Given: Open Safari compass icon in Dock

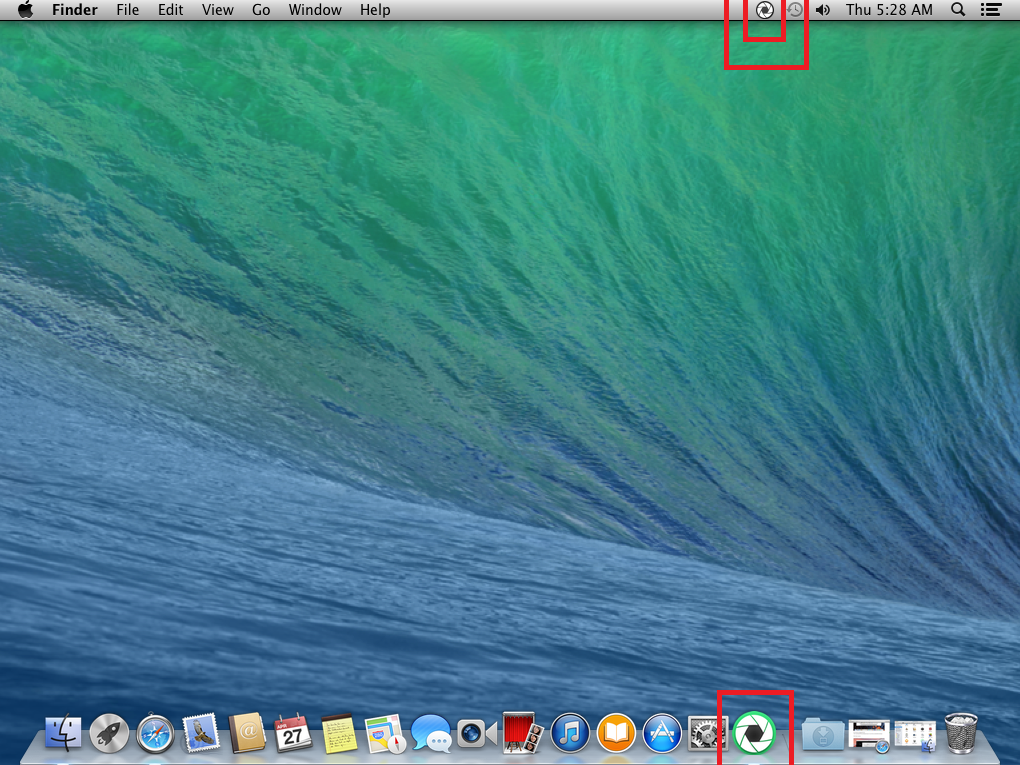Looking at the screenshot, I should tap(155, 734).
